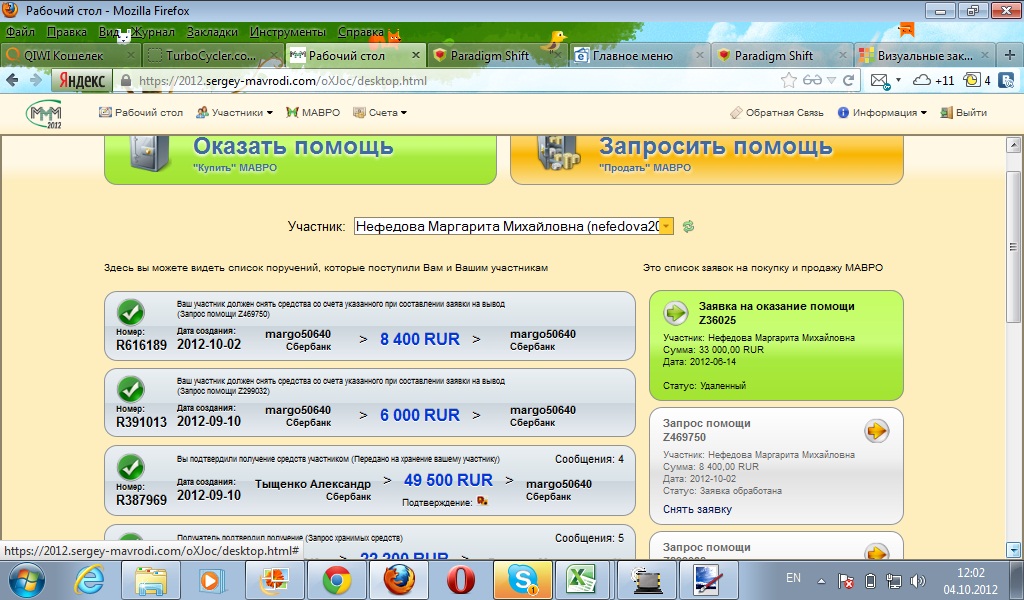
Task: Open the Рабочий стол site navigation link
Action: (x=141, y=113)
